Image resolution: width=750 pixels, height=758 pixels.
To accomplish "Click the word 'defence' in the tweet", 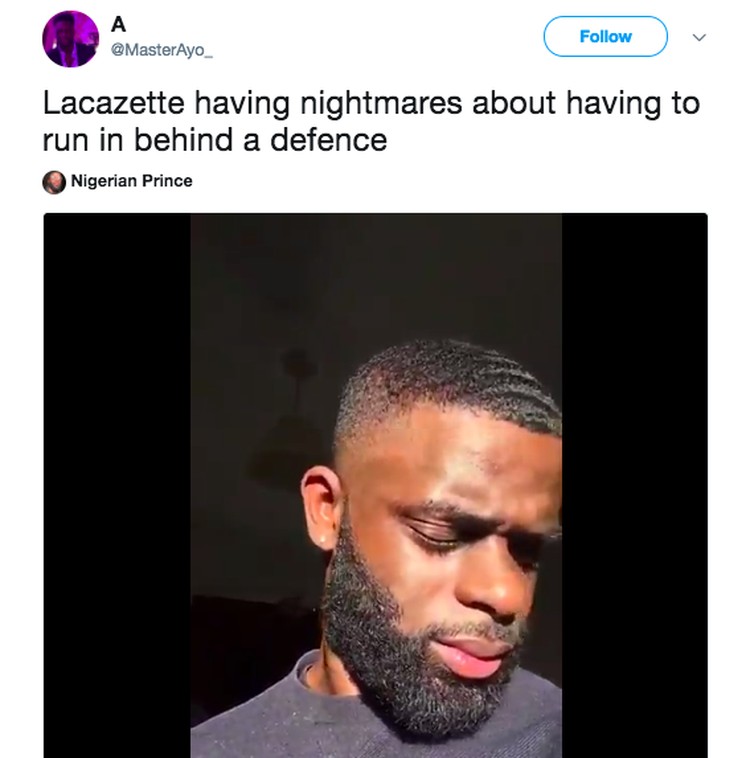I will 328,140.
